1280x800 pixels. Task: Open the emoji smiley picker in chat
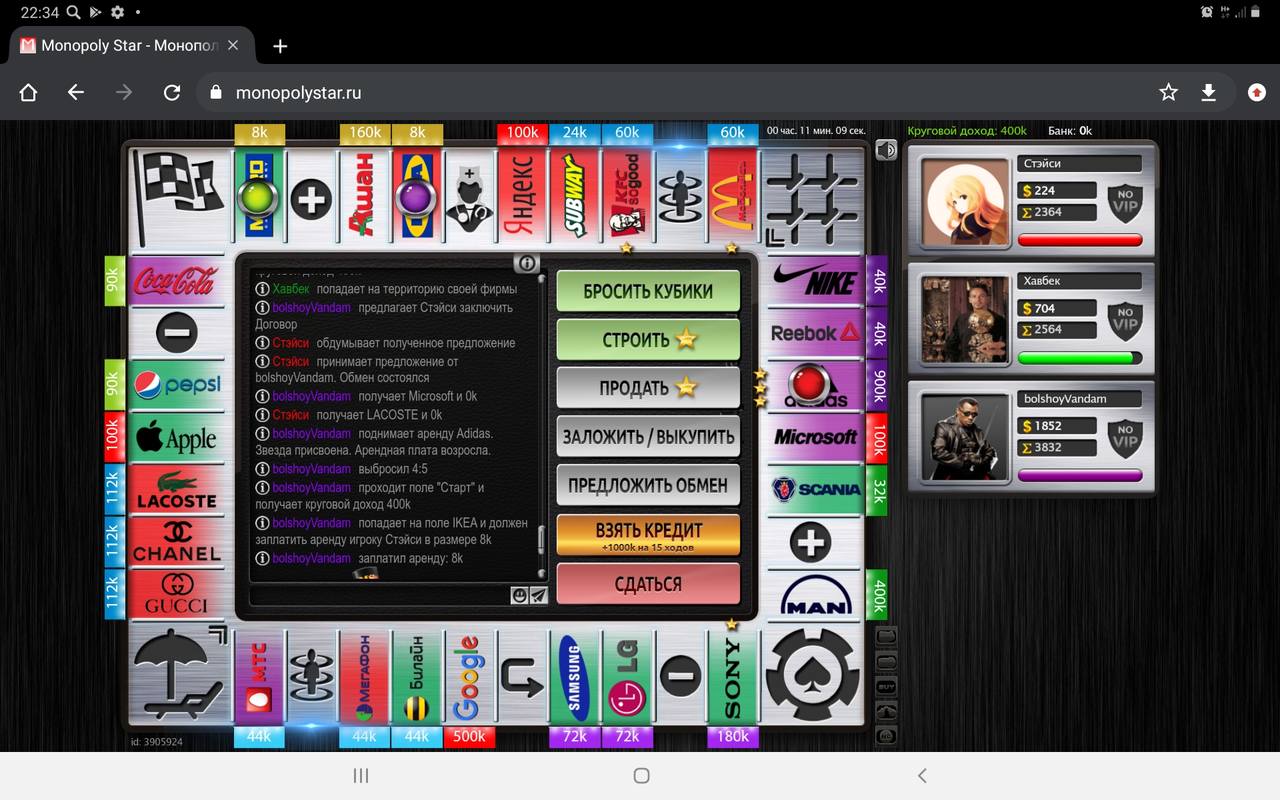[519, 595]
